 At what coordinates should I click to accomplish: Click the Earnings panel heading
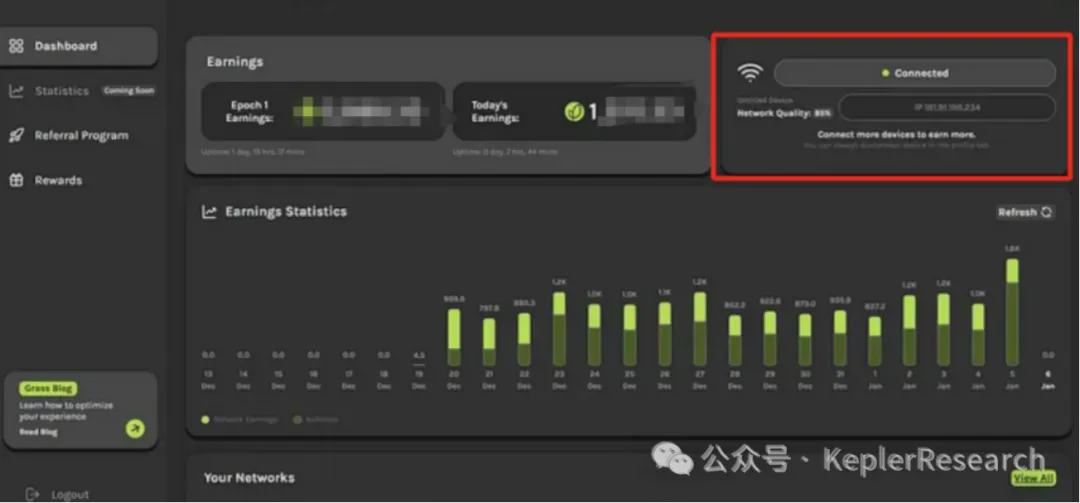point(235,62)
